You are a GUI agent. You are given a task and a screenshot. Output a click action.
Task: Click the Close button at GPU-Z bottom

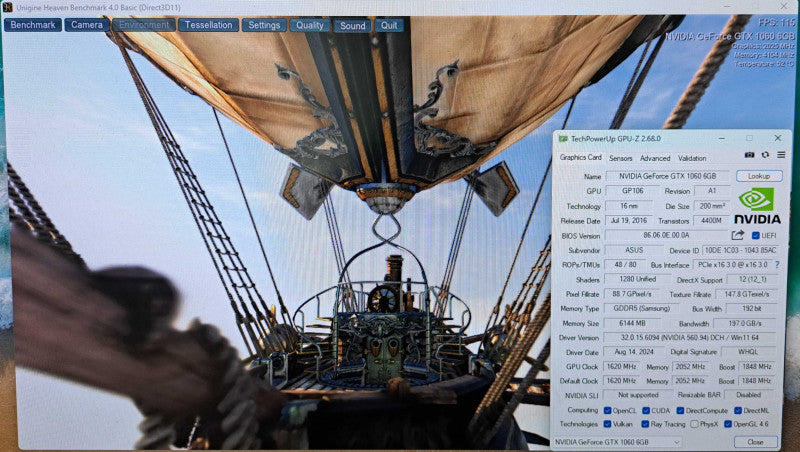756,442
